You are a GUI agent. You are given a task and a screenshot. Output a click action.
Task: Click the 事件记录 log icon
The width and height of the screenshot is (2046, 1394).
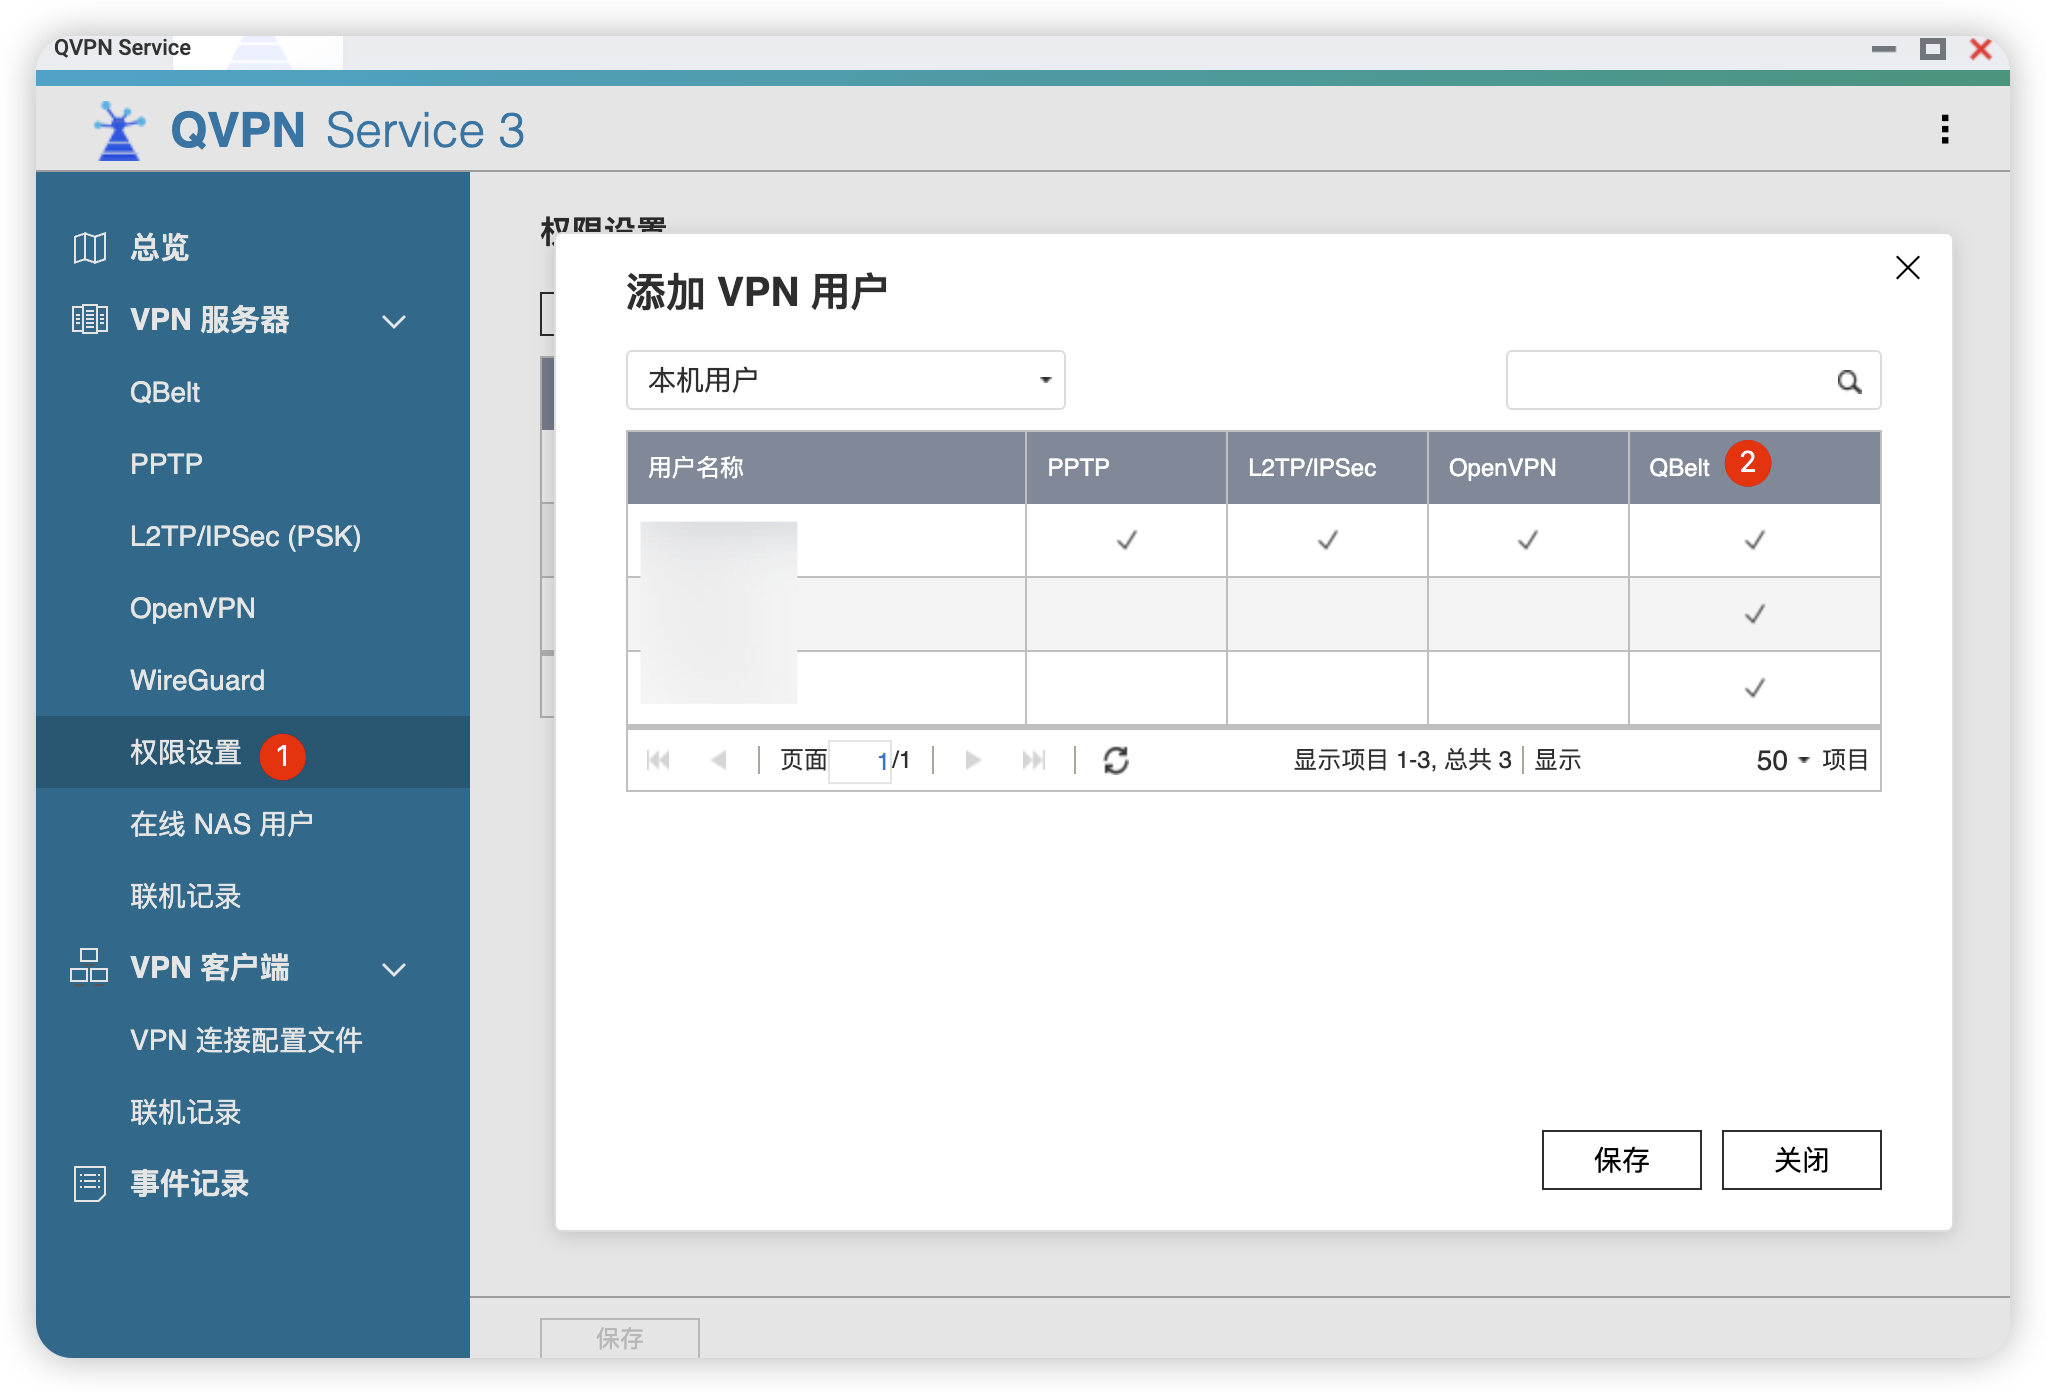point(90,1183)
